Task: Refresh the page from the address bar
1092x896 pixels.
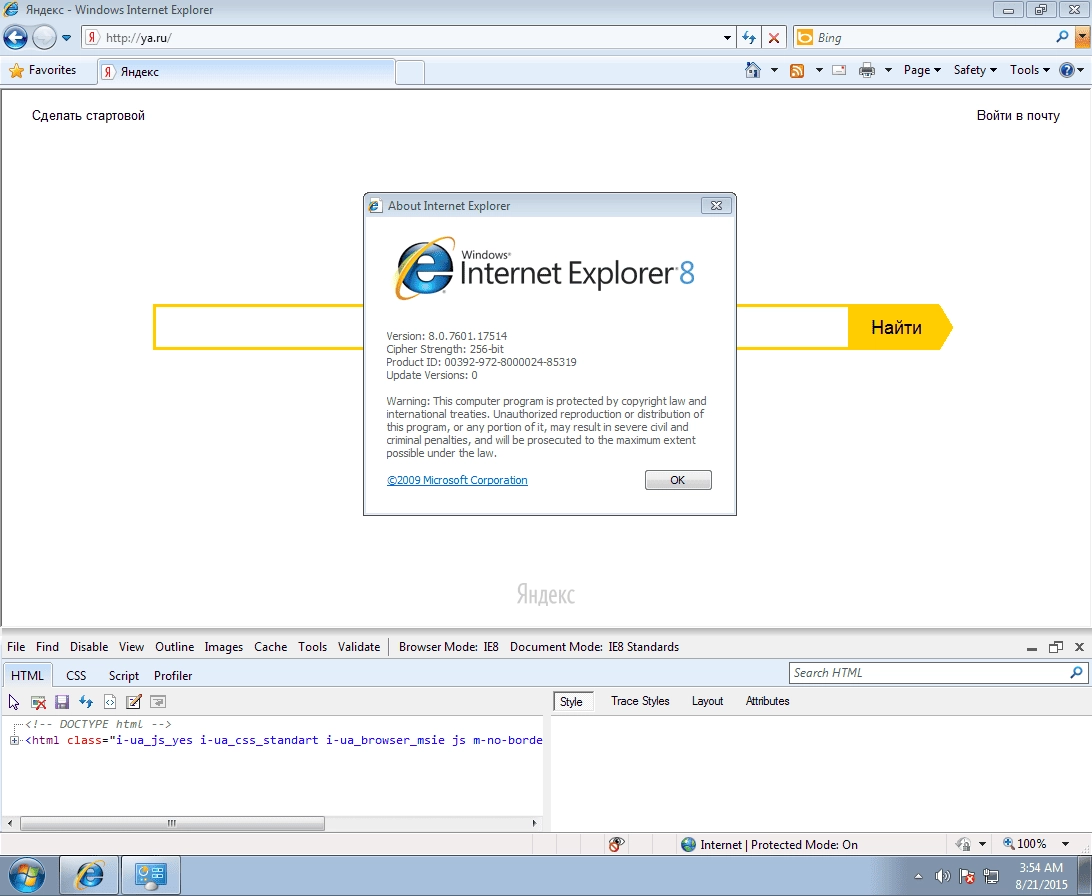Action: [749, 38]
